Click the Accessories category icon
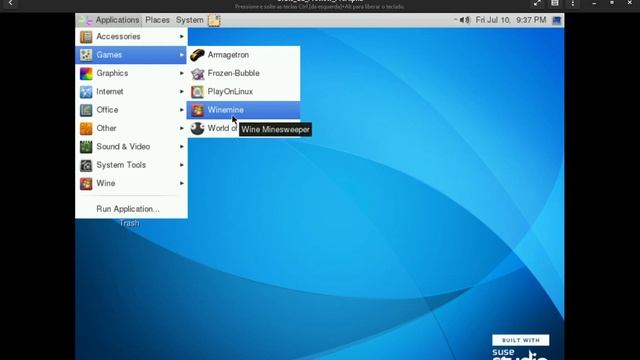 pyautogui.click(x=86, y=37)
